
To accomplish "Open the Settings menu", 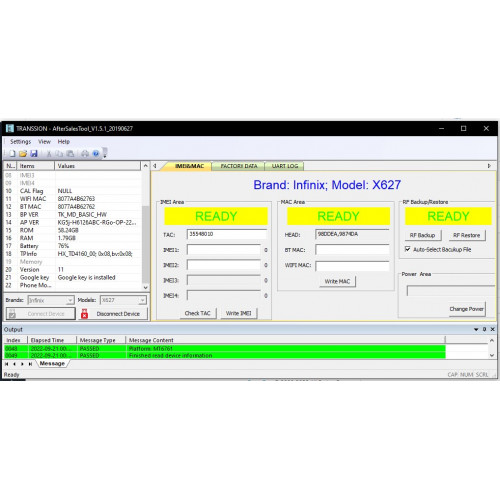I will [20, 142].
